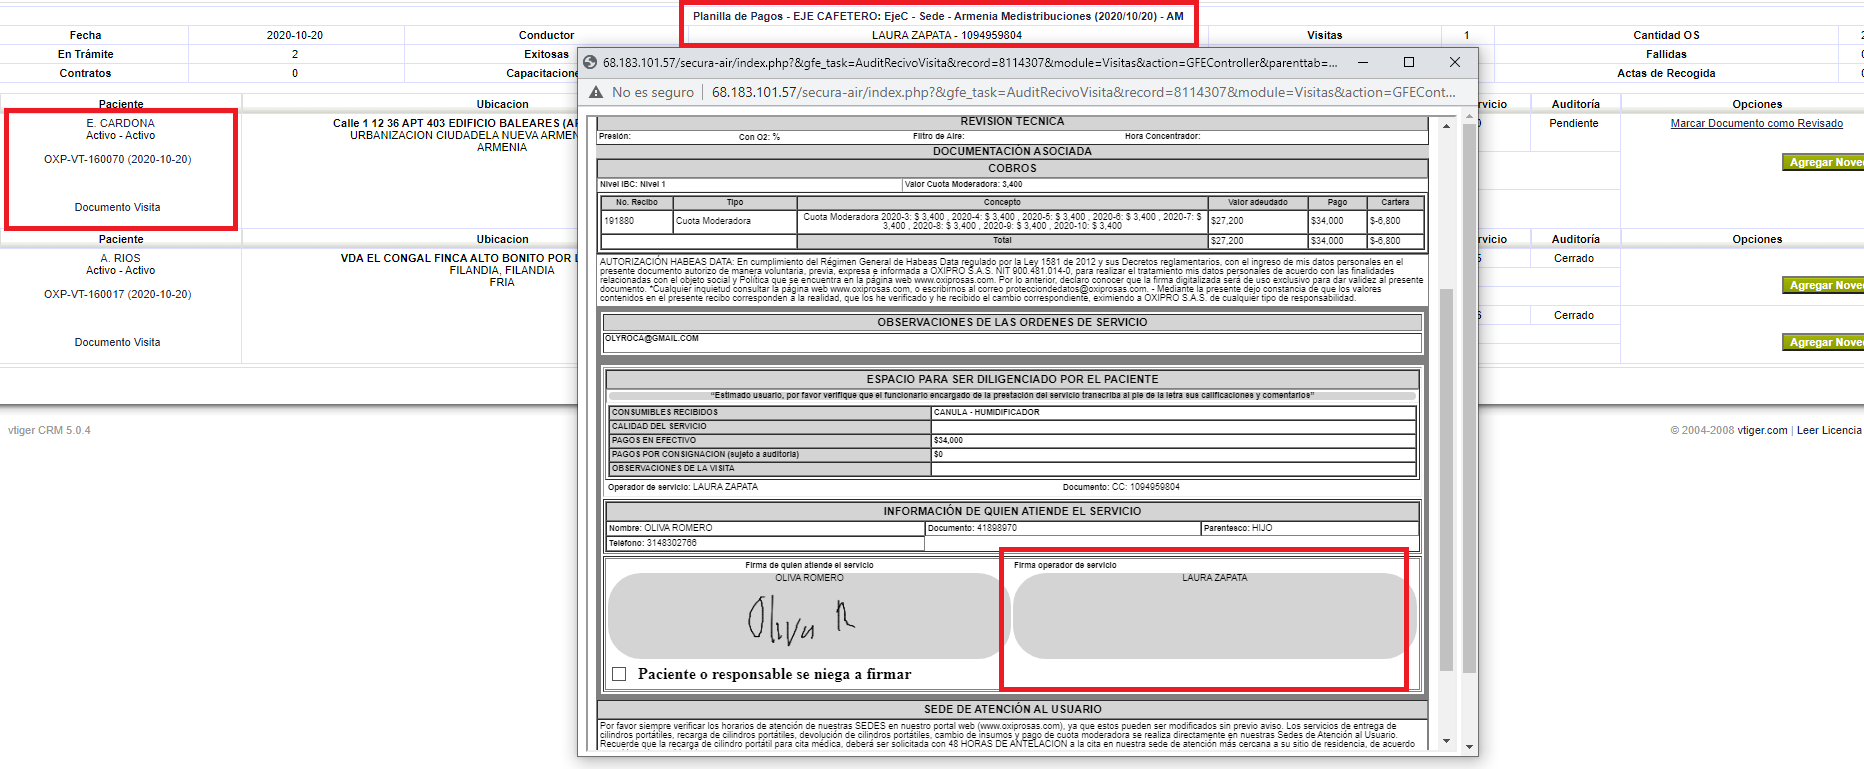Click the 'Planilla de Pagos - EJE CAFETERO' title
The height and width of the screenshot is (769, 1864).
point(938,16)
